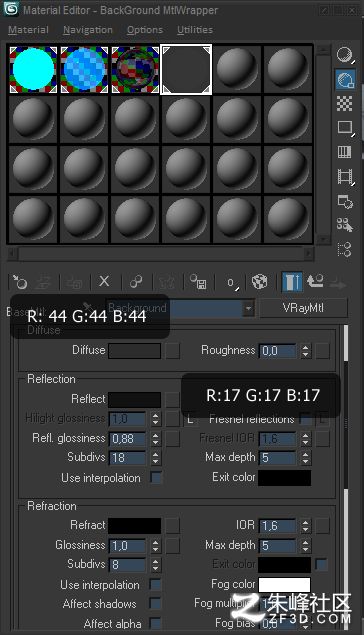Click the Sample UV Tiling icon
364x635 pixels.
tap(345, 128)
